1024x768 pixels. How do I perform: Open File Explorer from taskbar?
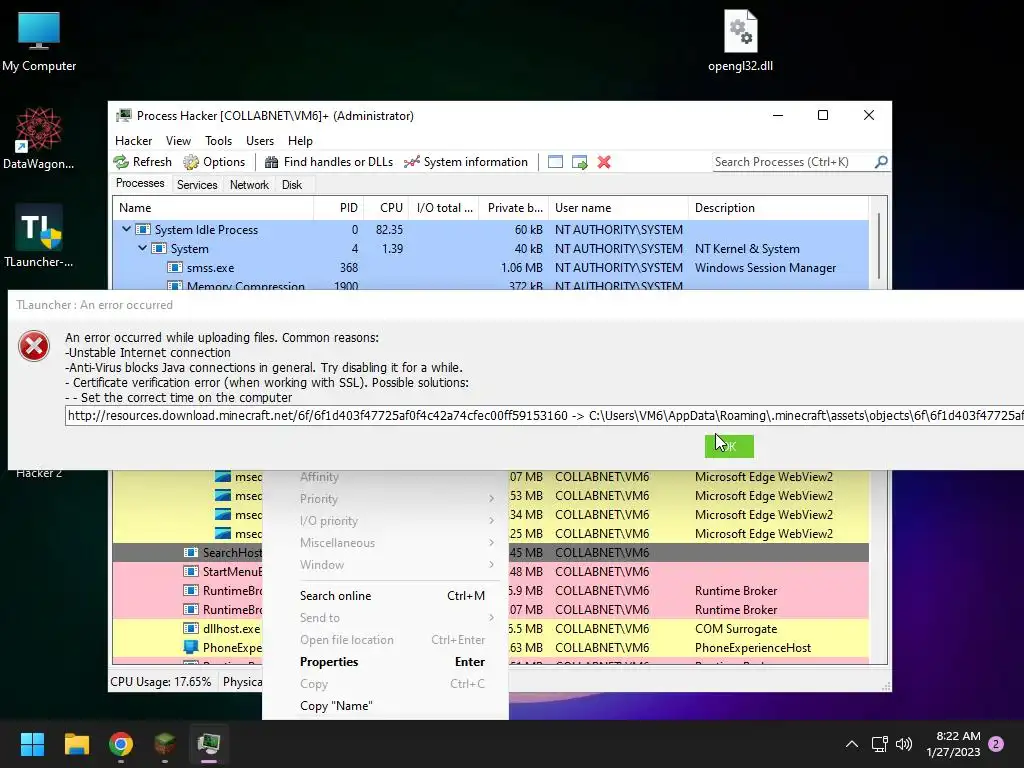pos(76,744)
